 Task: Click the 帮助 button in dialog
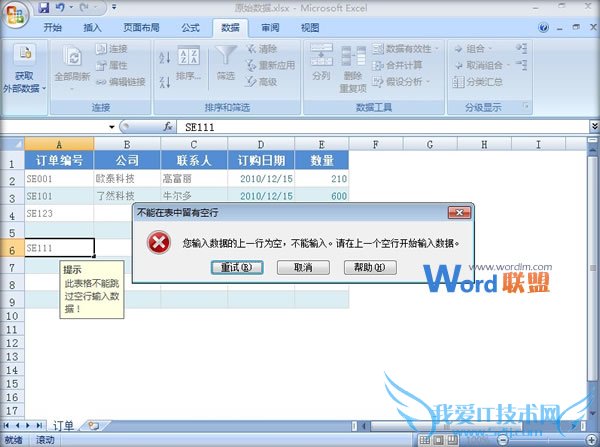click(x=370, y=267)
